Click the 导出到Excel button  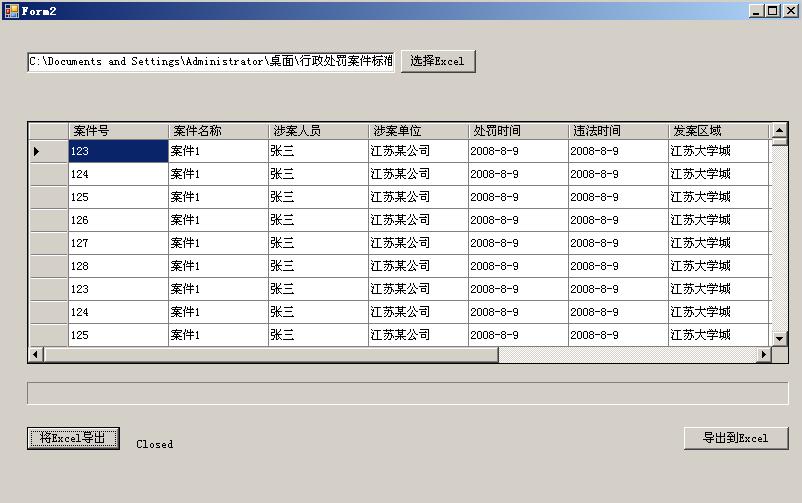[736, 439]
